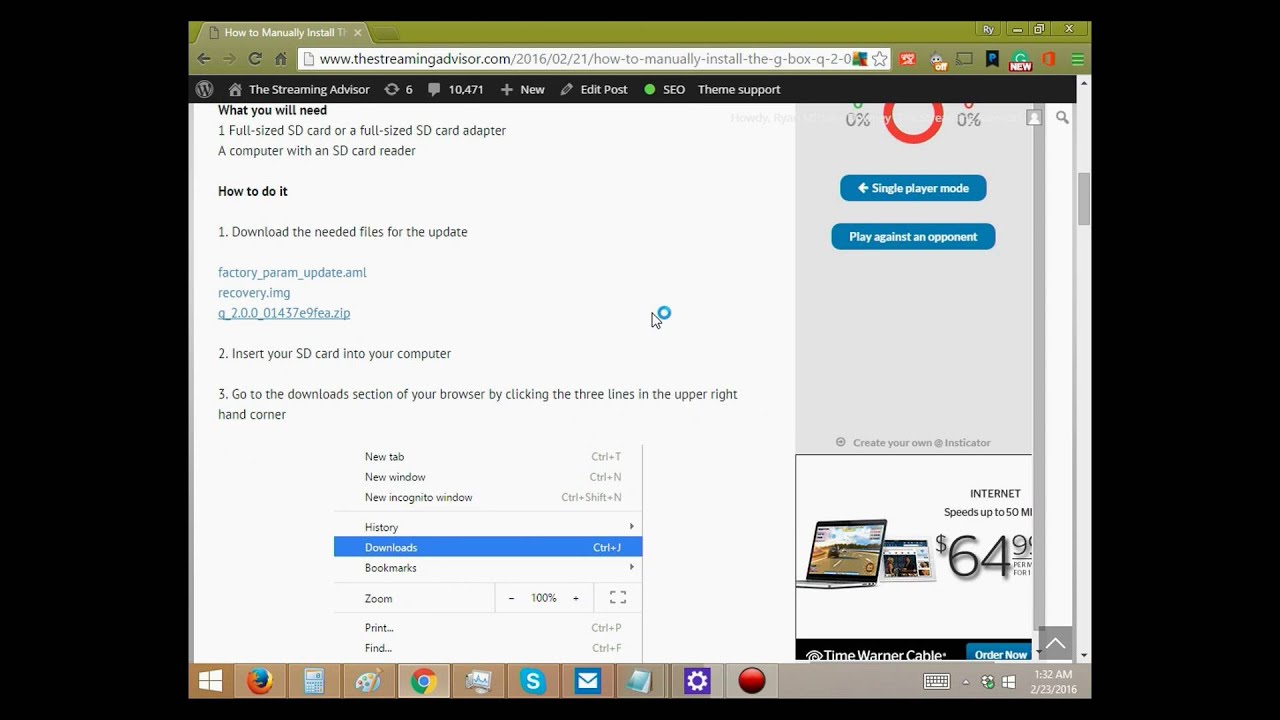Click the extension showing off badge
Viewport: 1280px width, 720px height.
click(936, 60)
